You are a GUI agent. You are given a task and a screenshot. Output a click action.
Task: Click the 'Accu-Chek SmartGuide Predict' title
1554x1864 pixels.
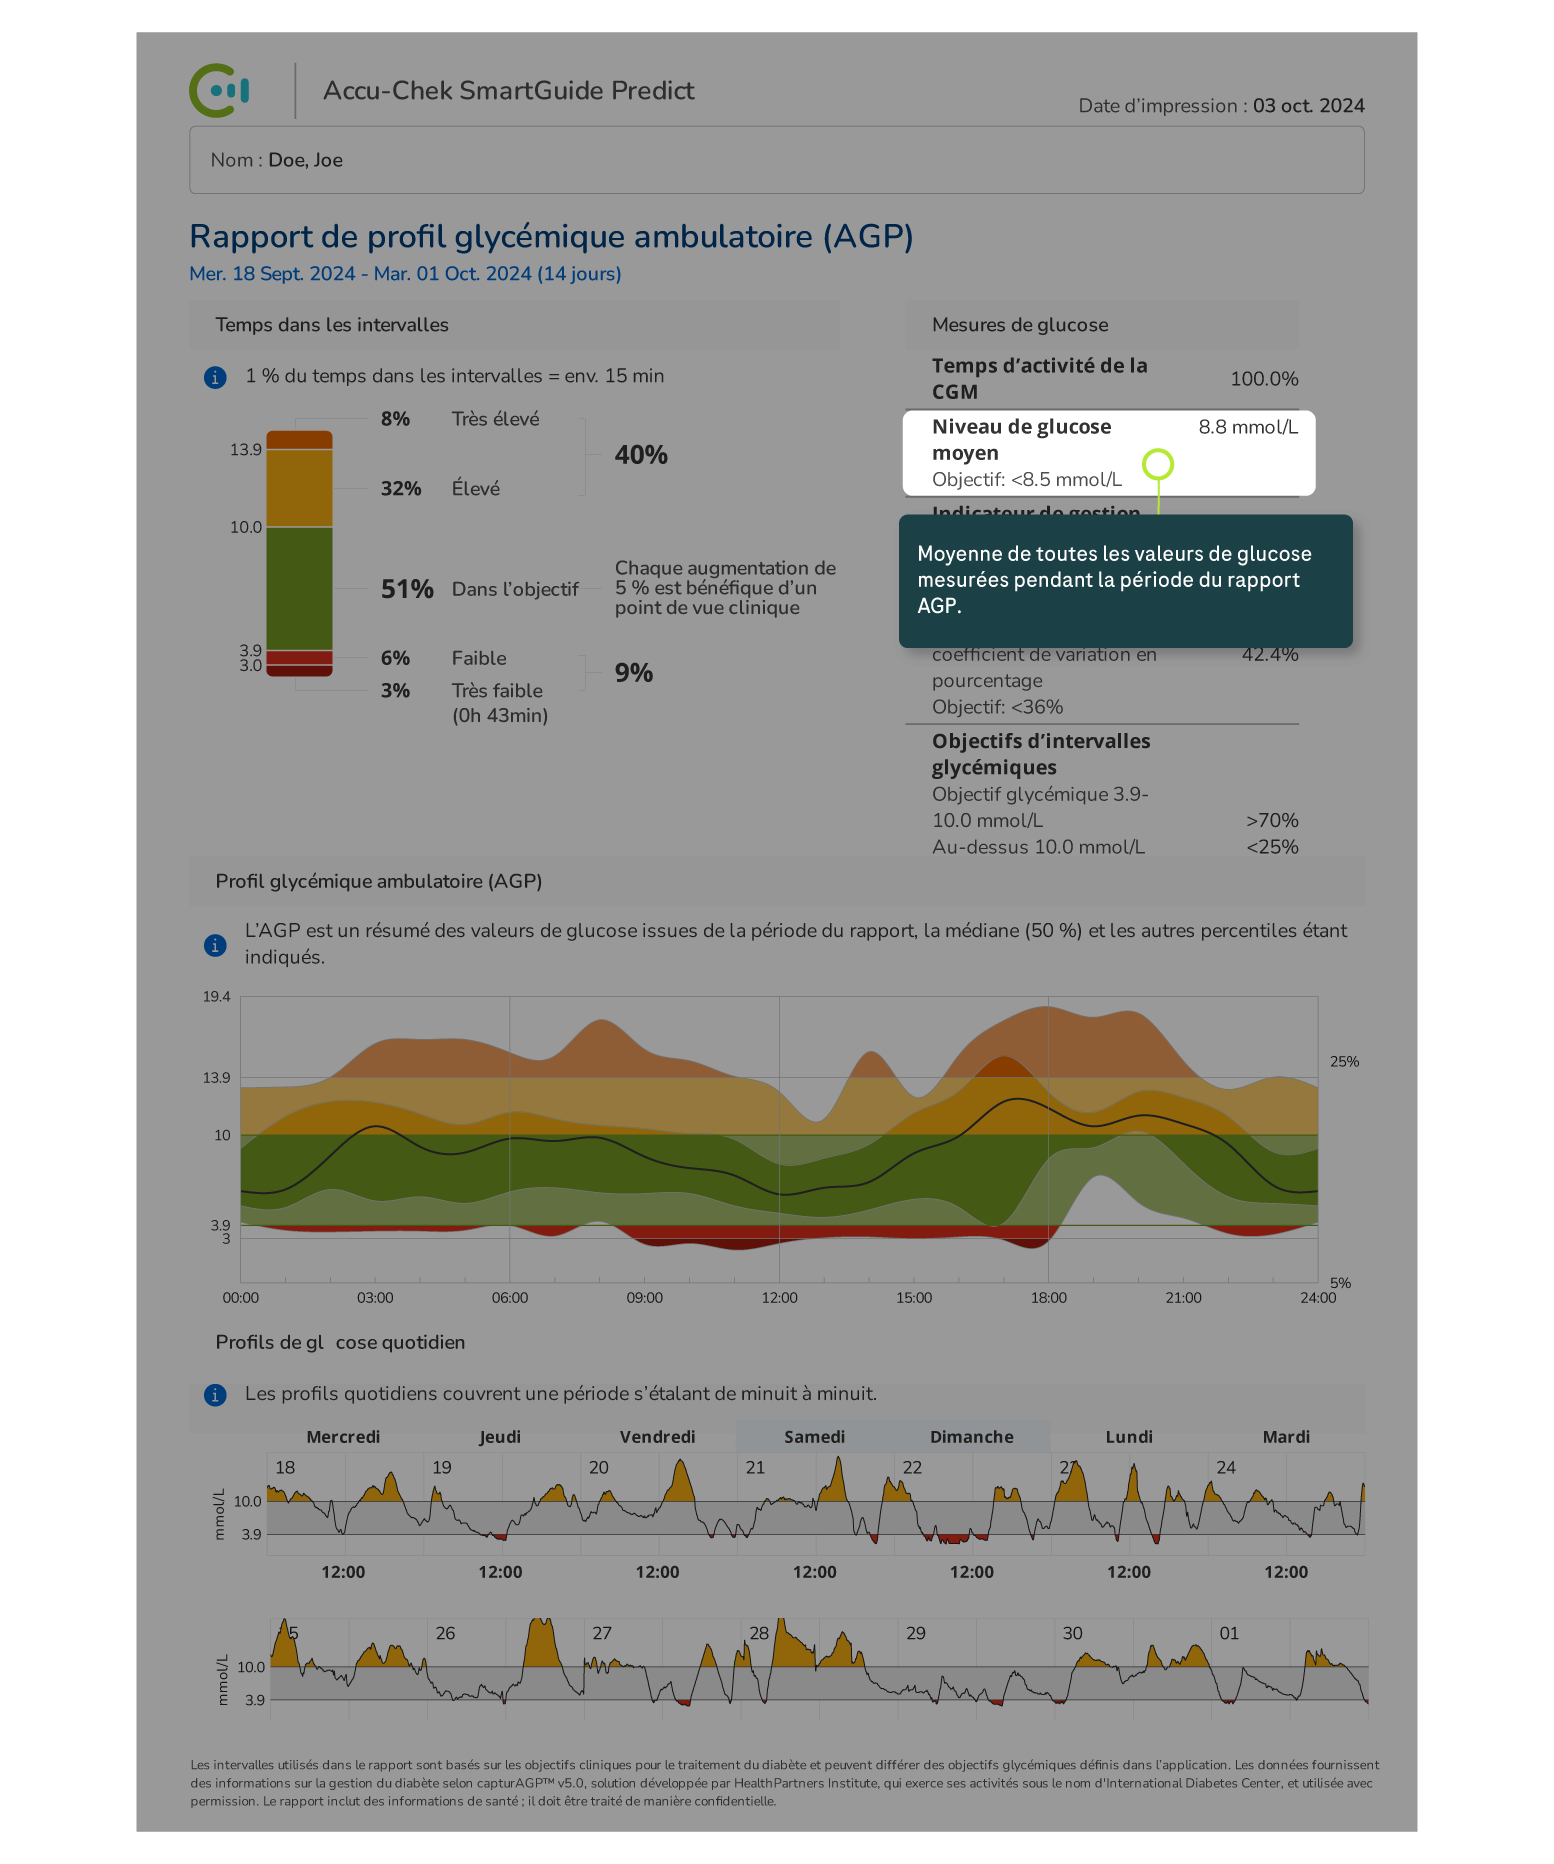point(508,91)
